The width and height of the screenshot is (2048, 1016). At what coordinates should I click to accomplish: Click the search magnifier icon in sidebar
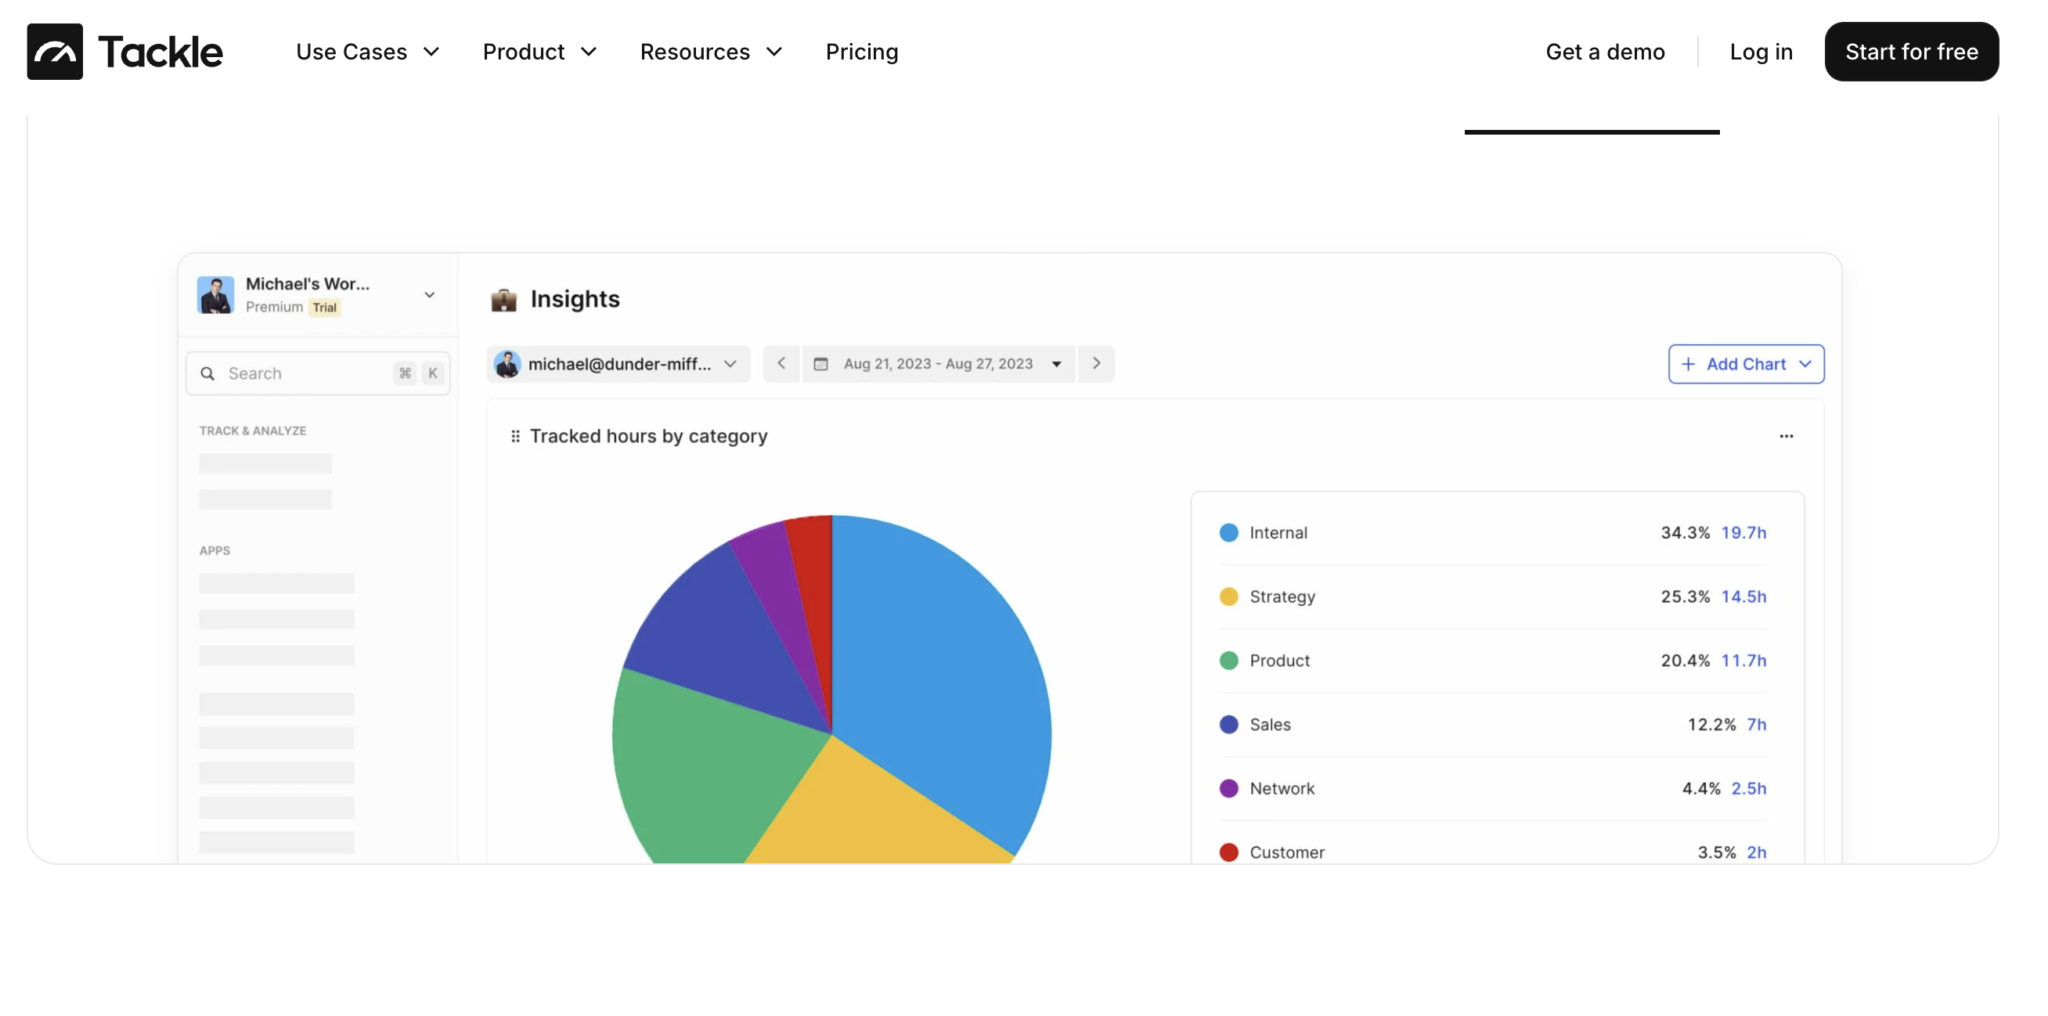coord(207,372)
